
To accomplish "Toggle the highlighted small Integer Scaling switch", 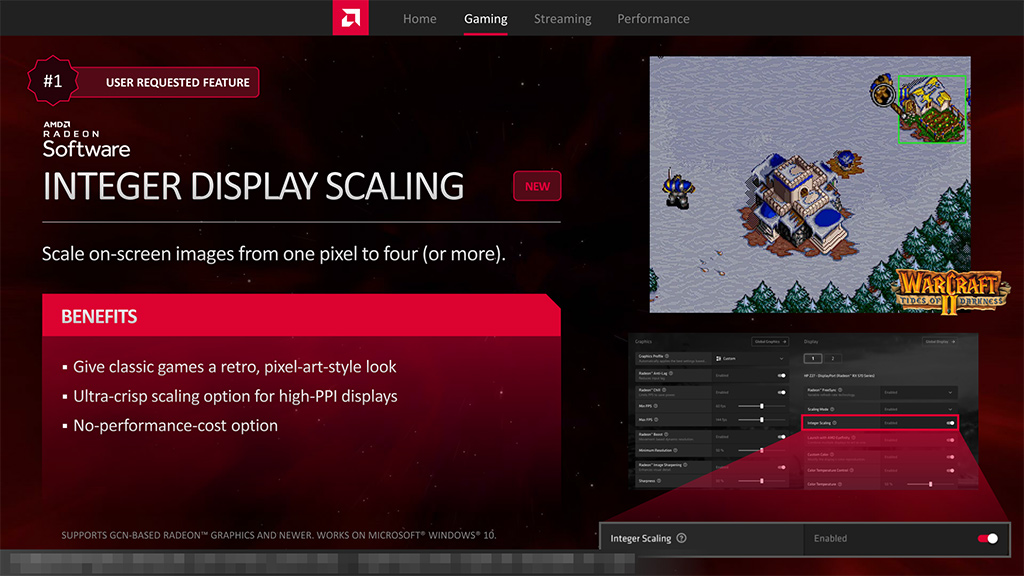I will (x=951, y=423).
